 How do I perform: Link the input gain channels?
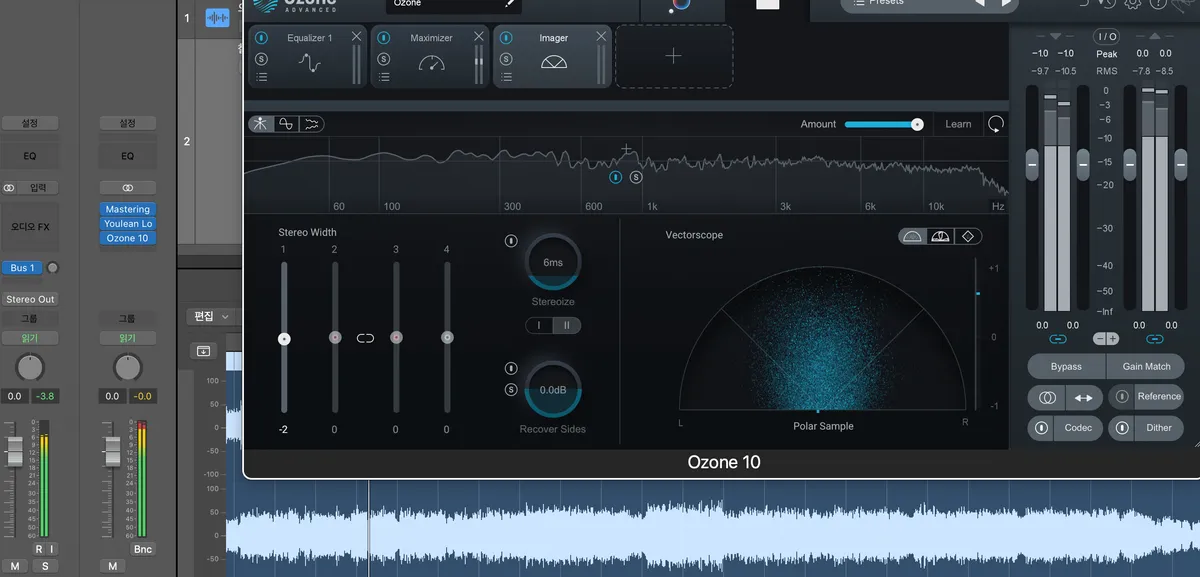1058,339
